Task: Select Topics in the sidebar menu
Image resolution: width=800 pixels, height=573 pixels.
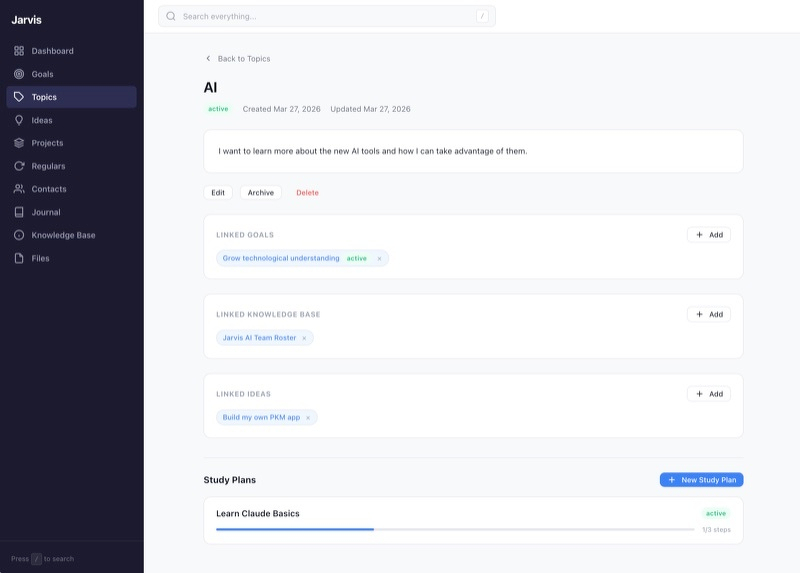Action: pos(44,97)
